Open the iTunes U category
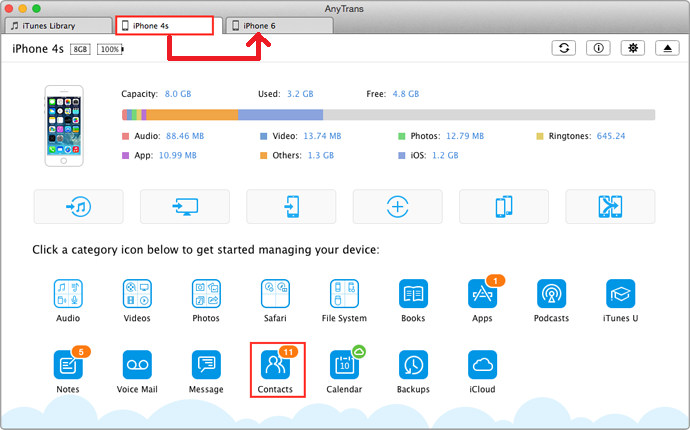This screenshot has height=430, width=690. (620, 294)
